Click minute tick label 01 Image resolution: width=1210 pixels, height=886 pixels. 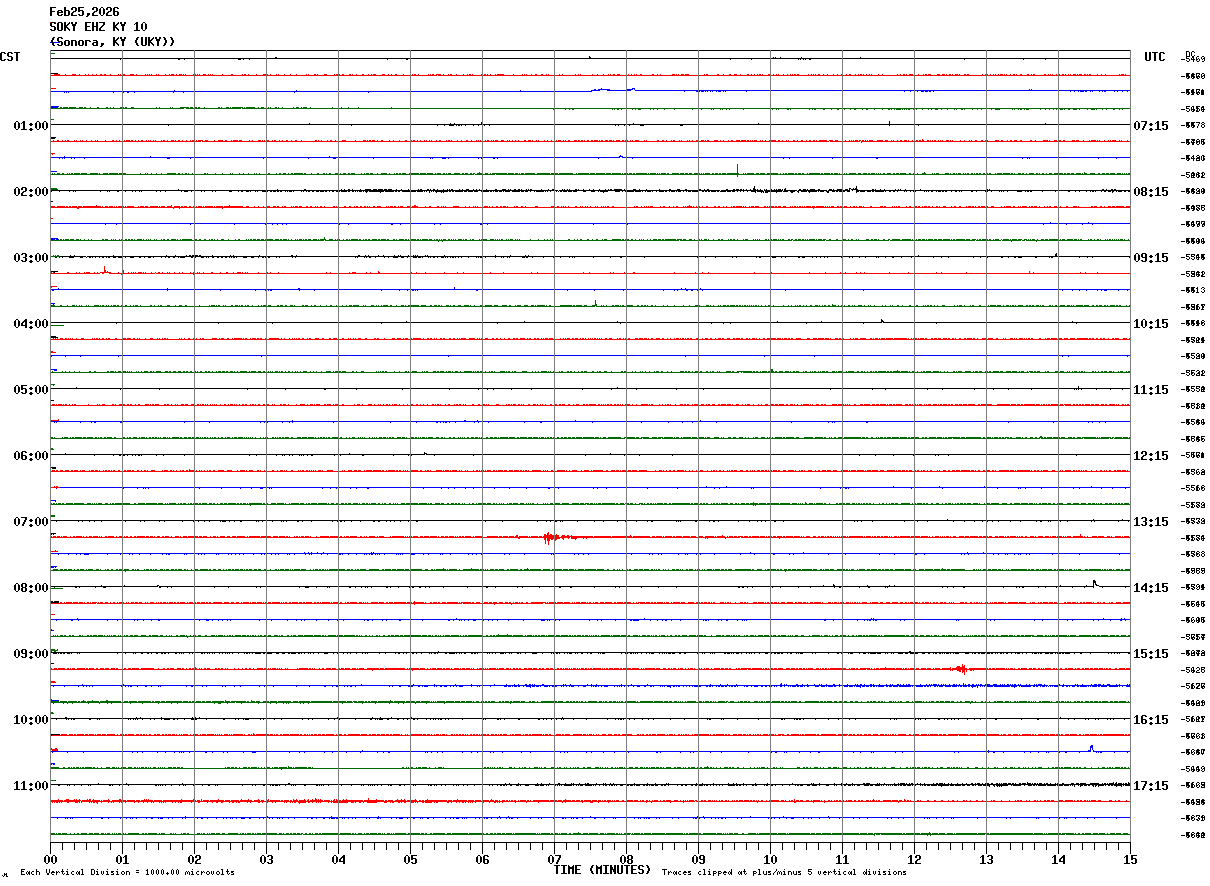122,859
